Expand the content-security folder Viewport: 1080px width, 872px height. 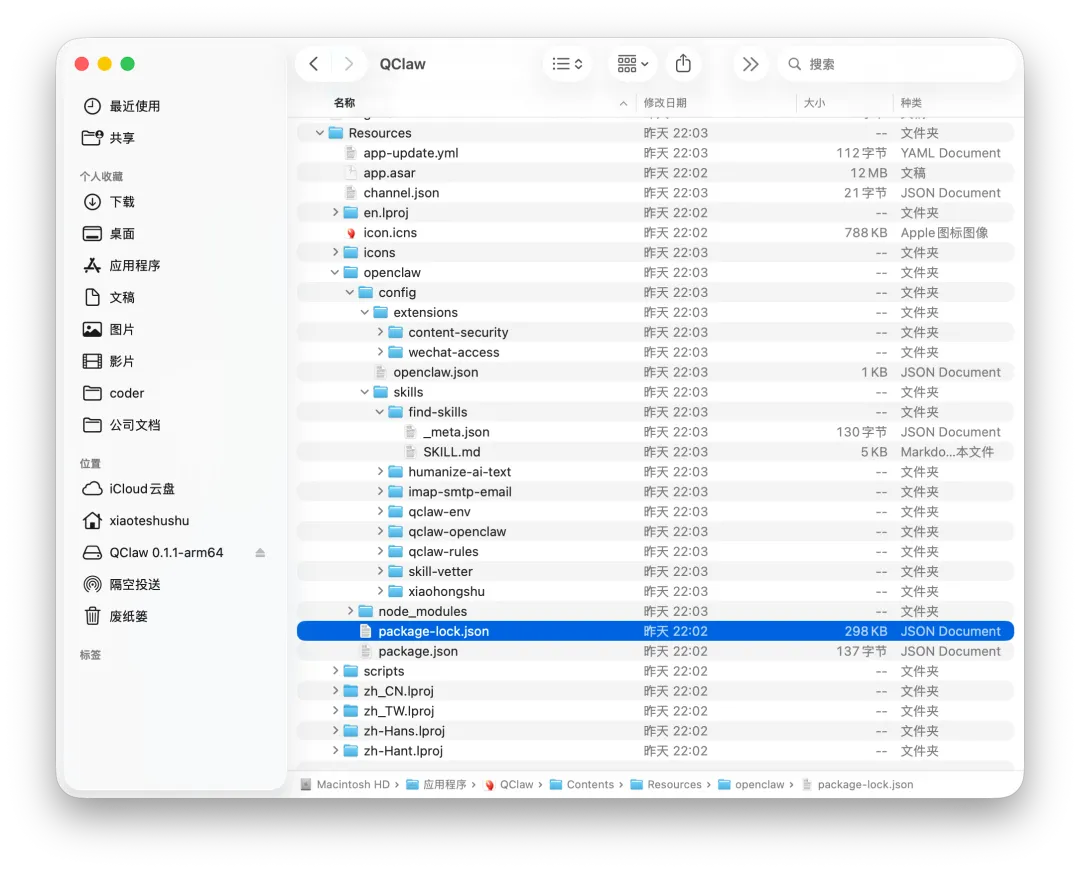pos(380,332)
